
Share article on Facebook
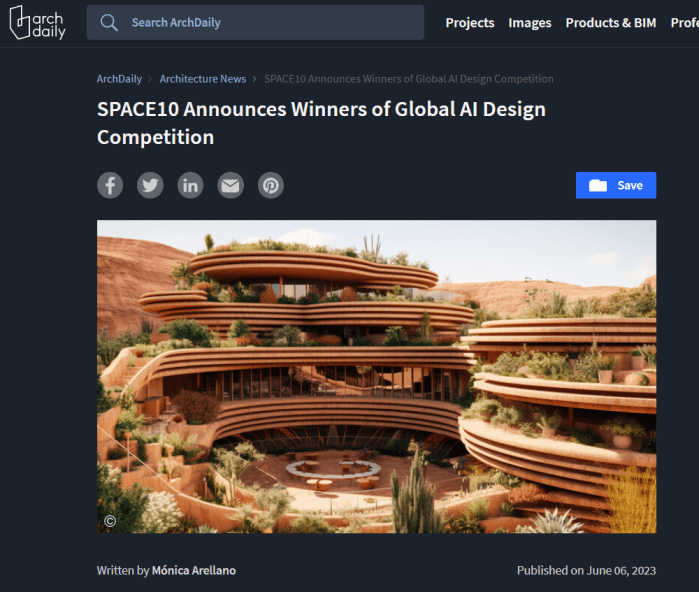[110, 185]
